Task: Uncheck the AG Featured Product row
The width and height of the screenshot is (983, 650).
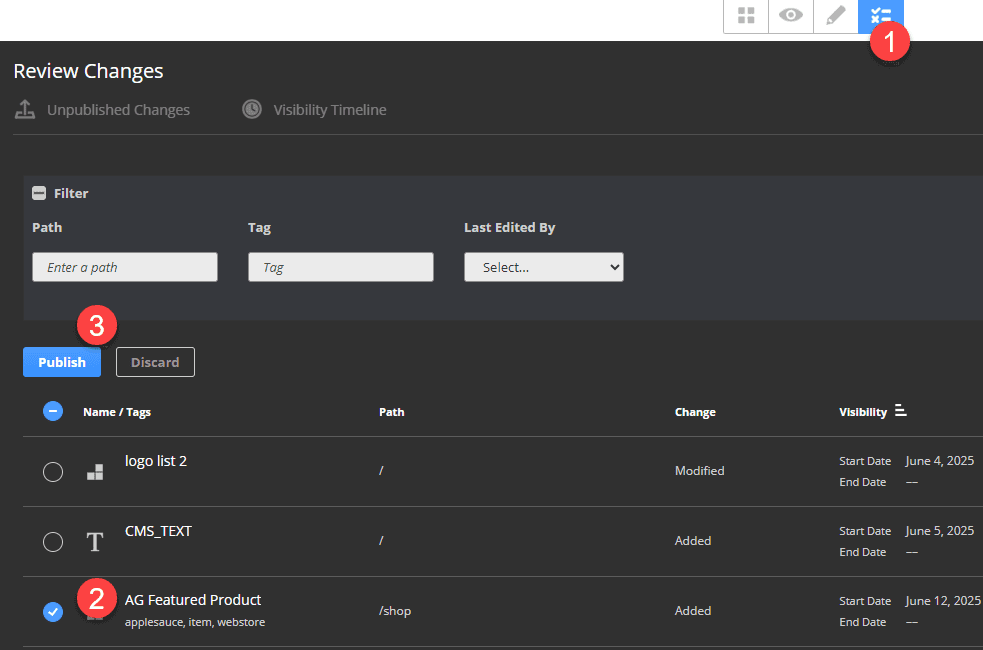Action: [x=53, y=612]
